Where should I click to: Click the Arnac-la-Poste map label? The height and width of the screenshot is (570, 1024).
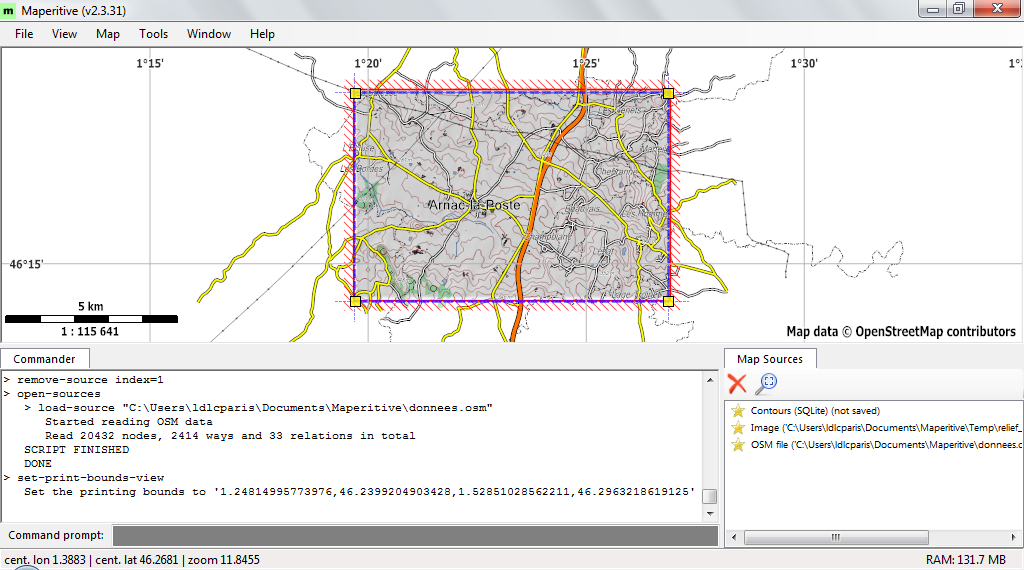pos(474,205)
